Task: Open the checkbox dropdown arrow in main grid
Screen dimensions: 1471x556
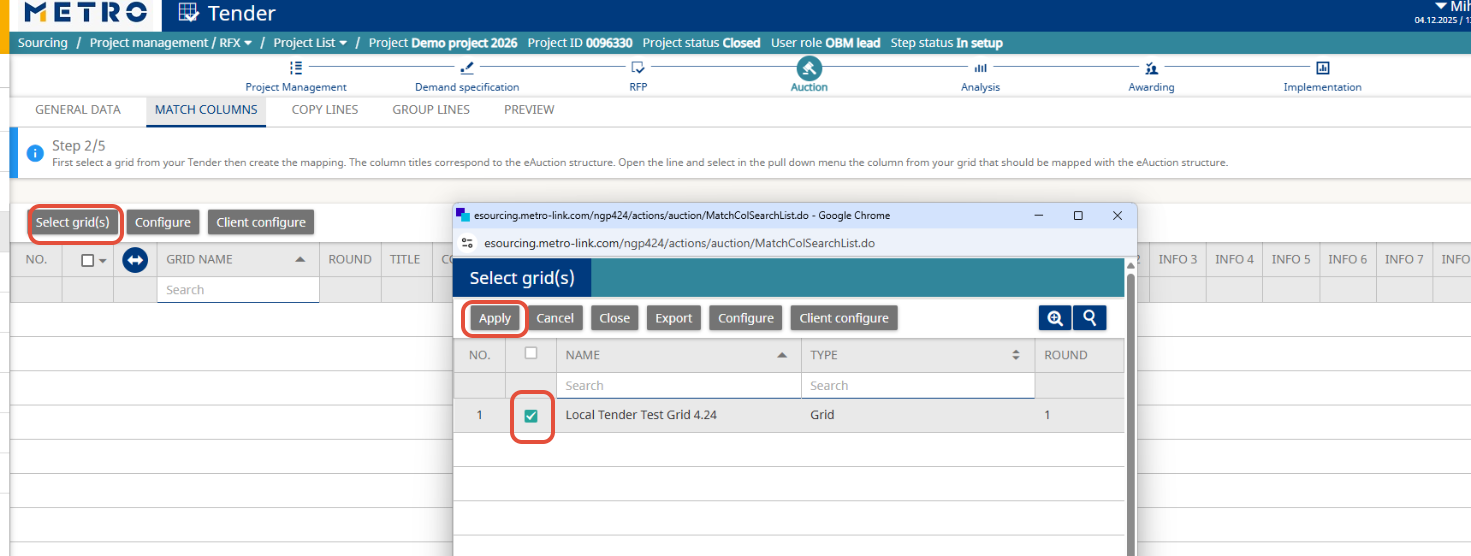Action: [x=102, y=261]
